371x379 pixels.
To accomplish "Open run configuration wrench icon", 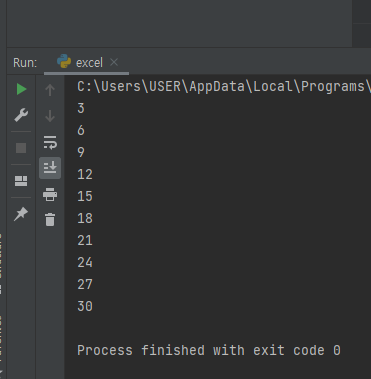I will (21, 115).
